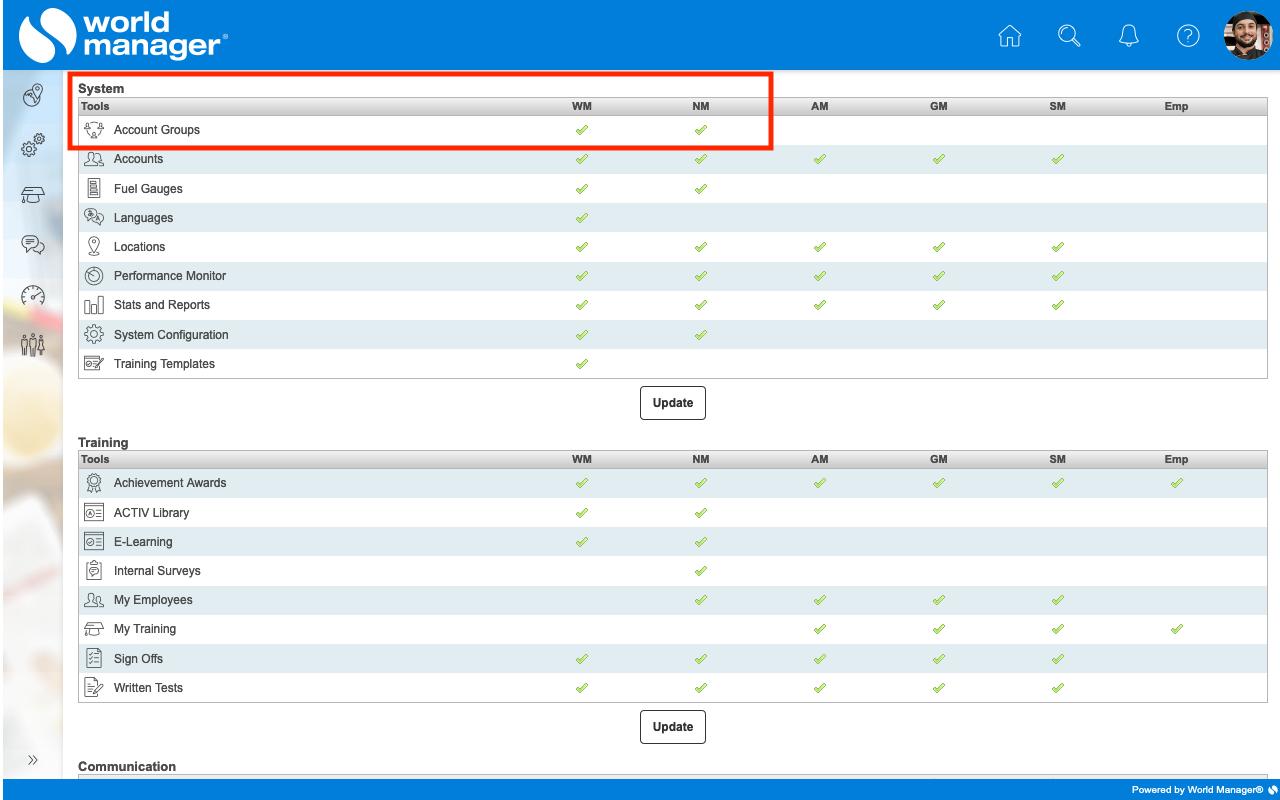Image resolution: width=1280 pixels, height=800 pixels.
Task: Click Update button under System table
Action: (x=673, y=403)
